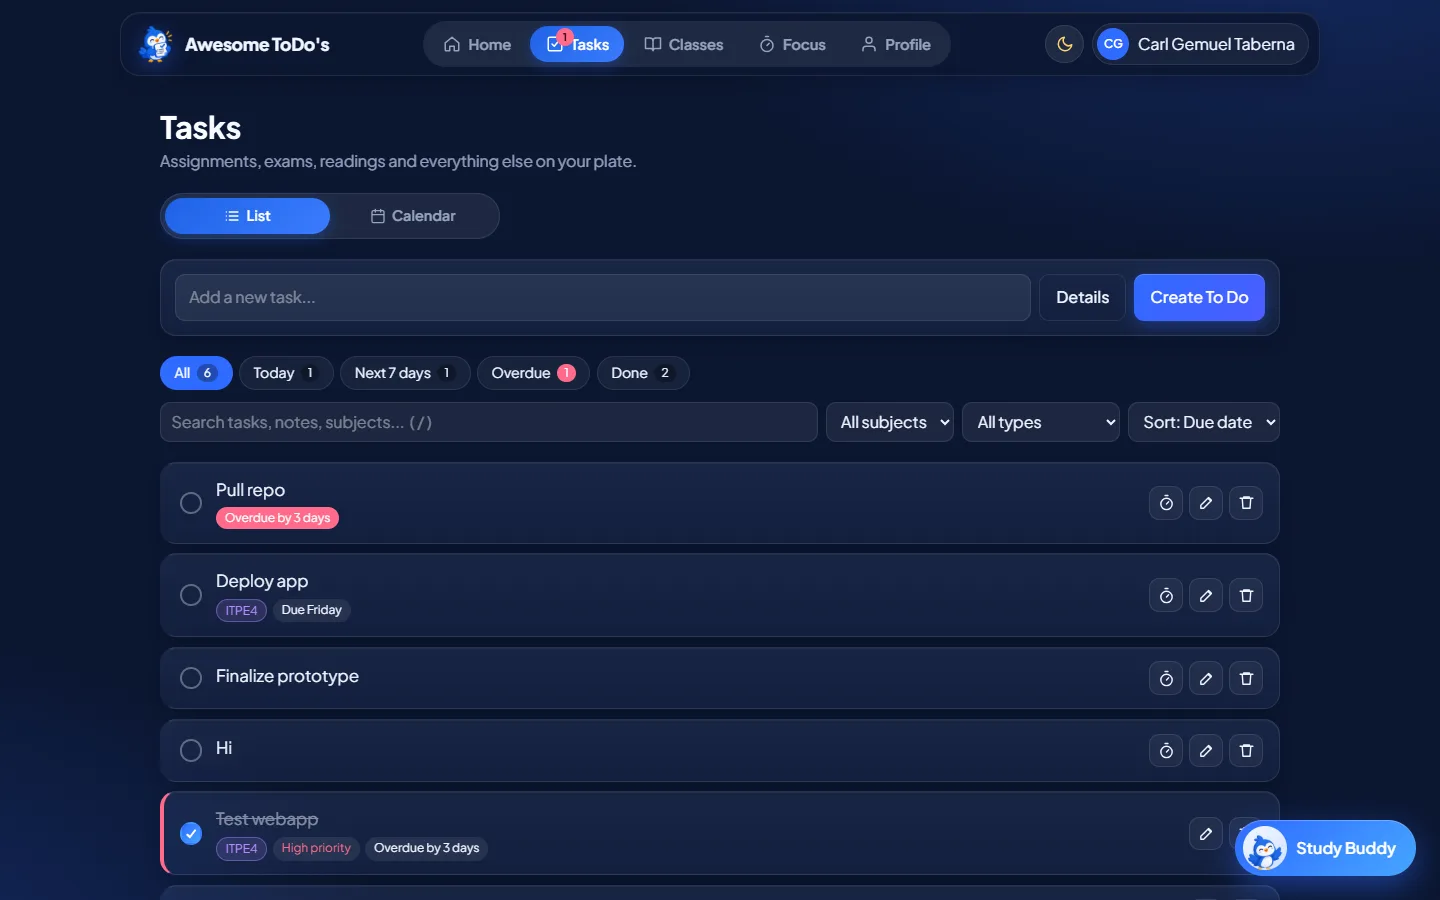This screenshot has width=1440, height=900.
Task: Open the Details button for new task
Action: (x=1082, y=297)
